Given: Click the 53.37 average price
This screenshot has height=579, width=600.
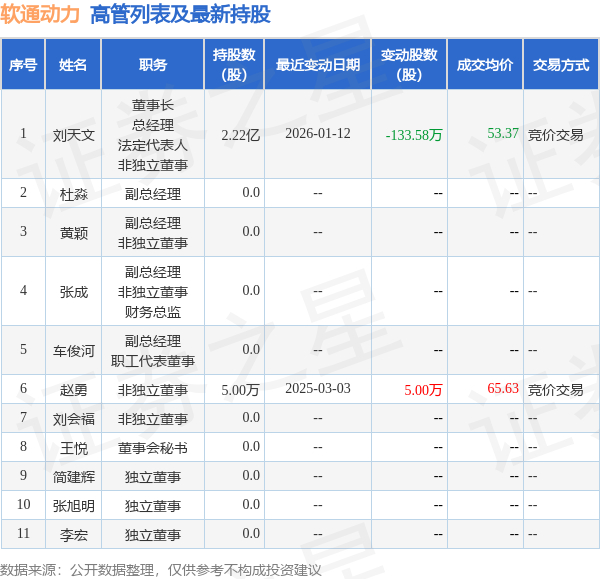Looking at the screenshot, I should [503, 133].
